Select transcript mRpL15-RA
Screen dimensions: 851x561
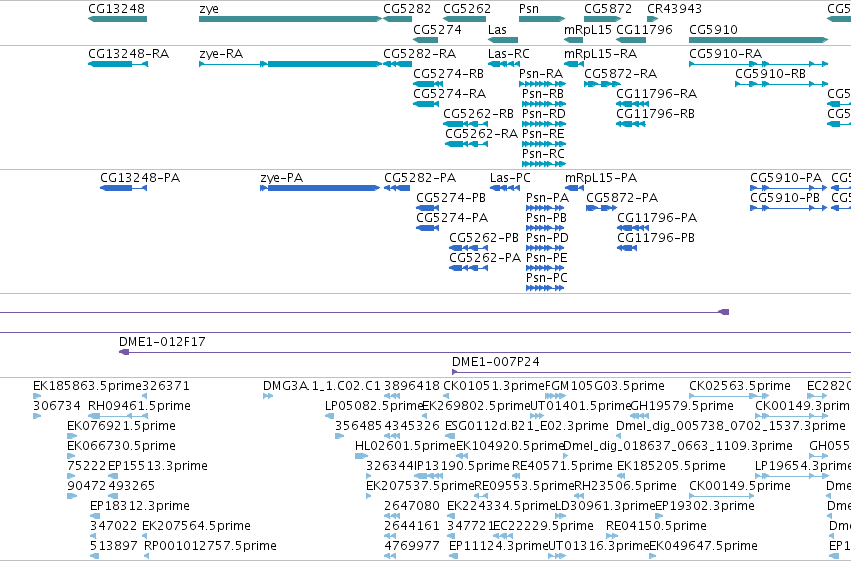click(600, 54)
